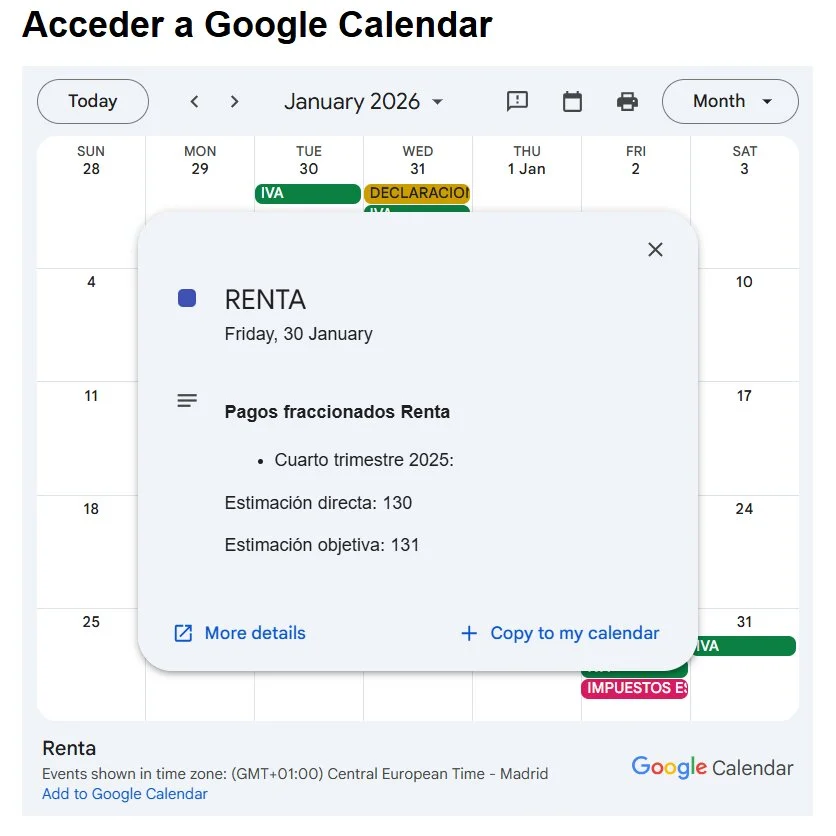Screen dimensions: 836x836
Task: Open the print calendar icon
Action: coord(627,101)
